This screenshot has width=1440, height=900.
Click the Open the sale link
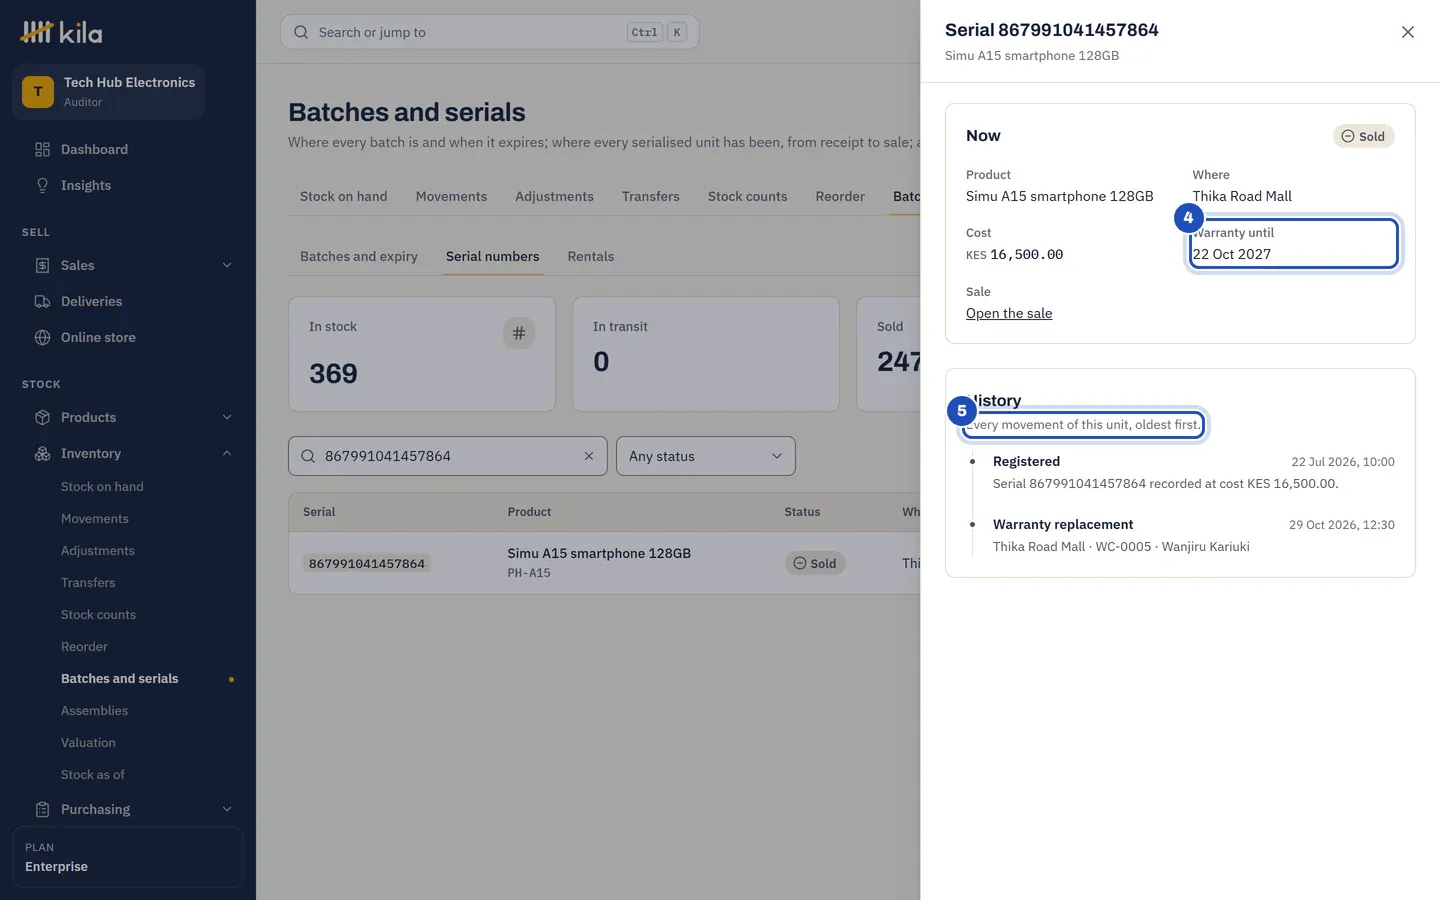coord(1009,313)
